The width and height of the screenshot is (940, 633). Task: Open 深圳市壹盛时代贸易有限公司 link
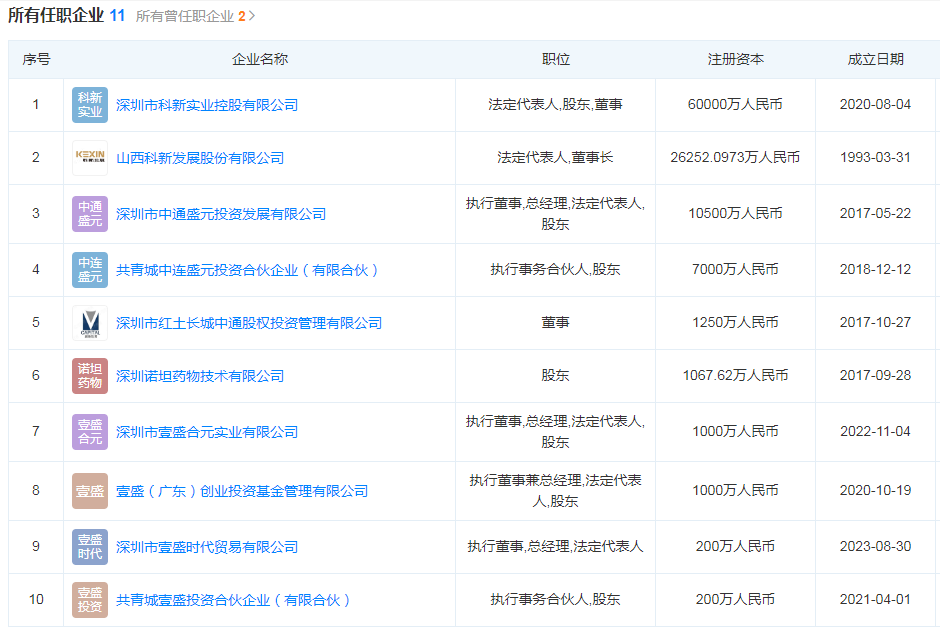[207, 547]
